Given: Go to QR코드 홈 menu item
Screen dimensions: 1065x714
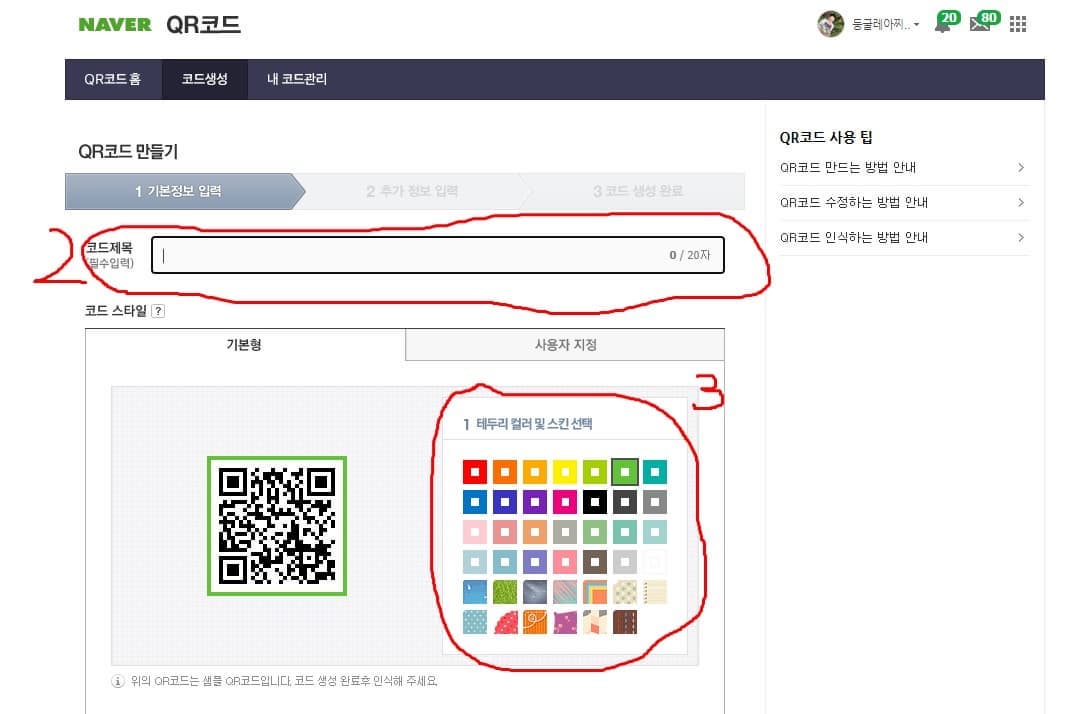Looking at the screenshot, I should [113, 78].
